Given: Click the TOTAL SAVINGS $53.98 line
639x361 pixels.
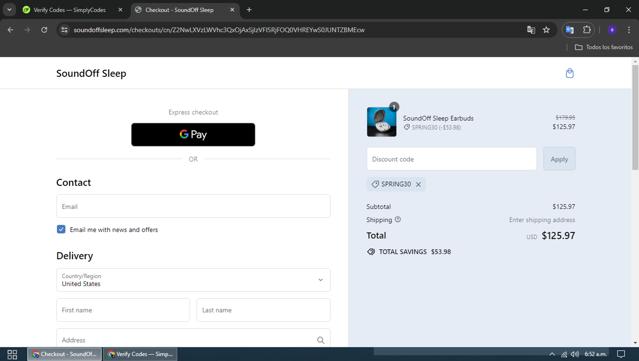Looking at the screenshot, I should click(x=409, y=252).
